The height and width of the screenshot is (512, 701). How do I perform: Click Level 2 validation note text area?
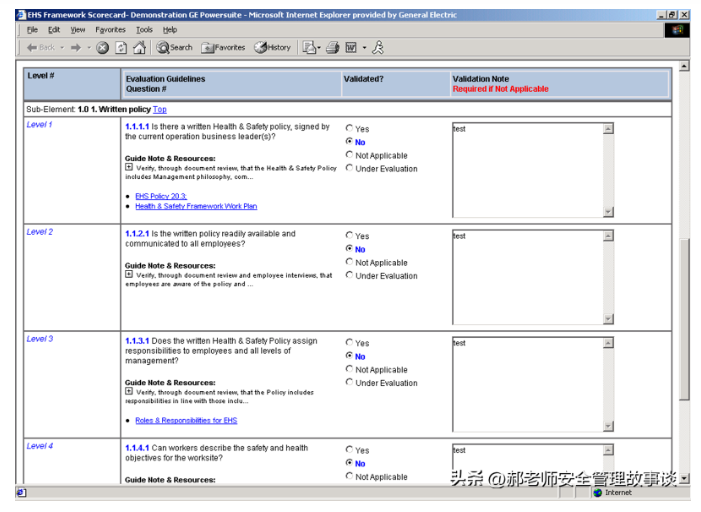(528, 277)
